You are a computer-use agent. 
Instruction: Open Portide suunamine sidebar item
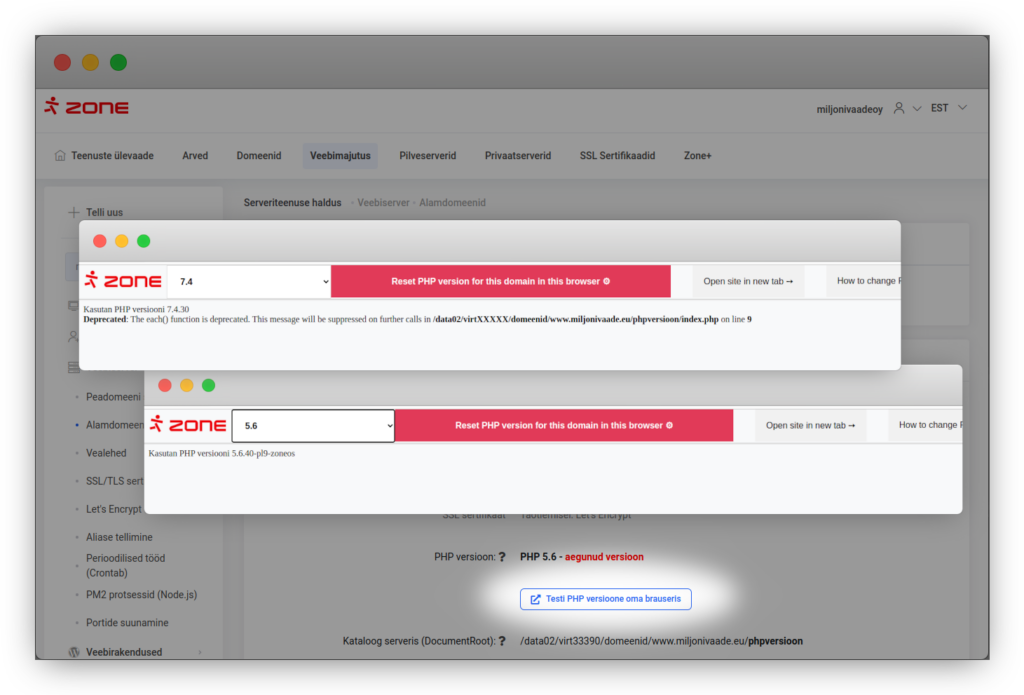pyautogui.click(x=127, y=622)
